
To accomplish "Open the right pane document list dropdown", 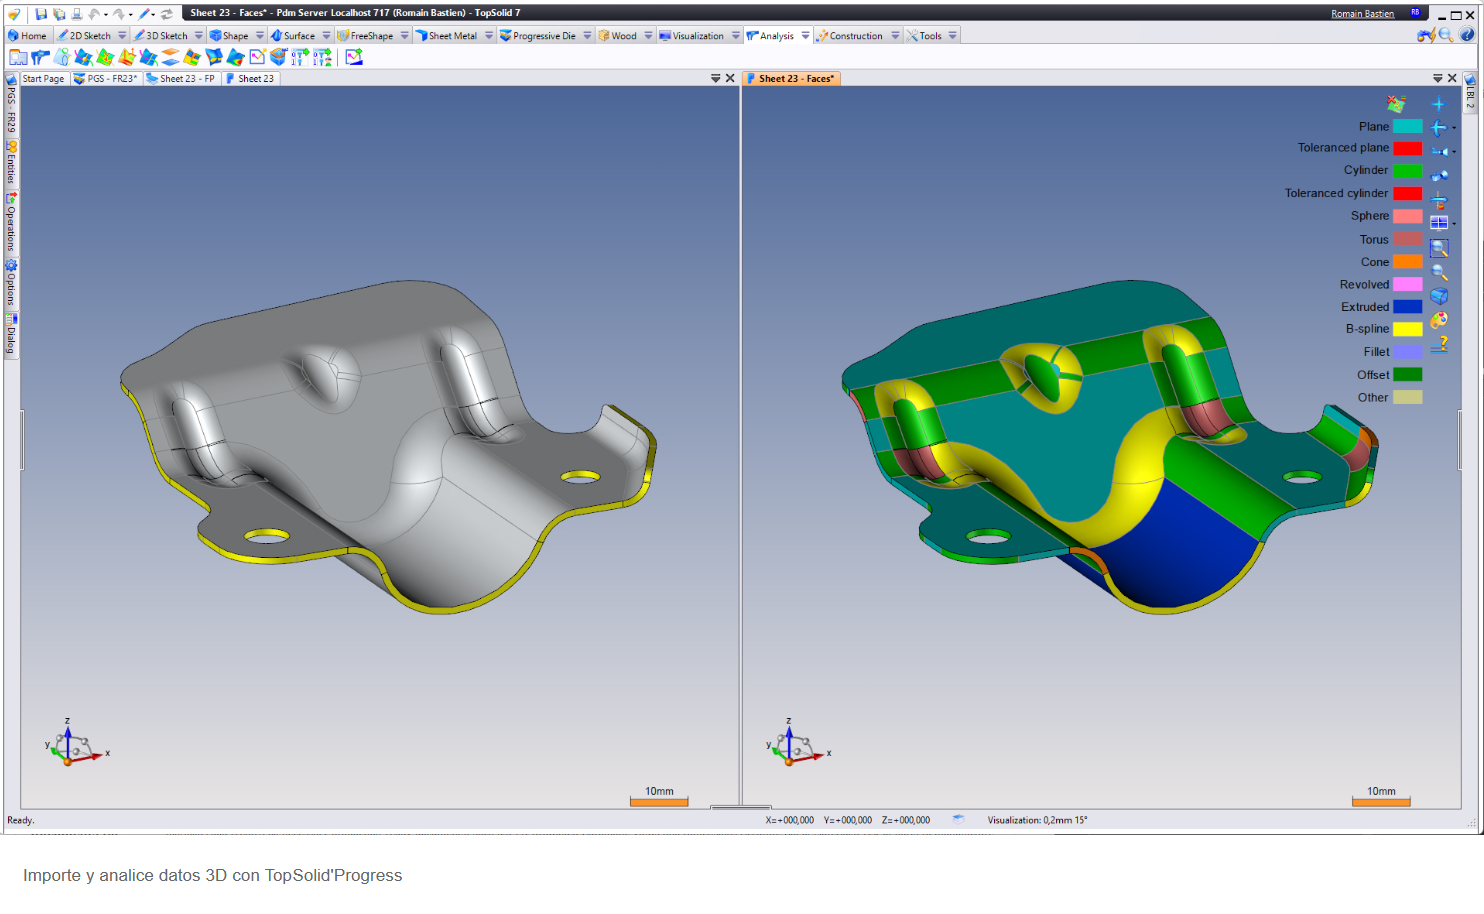I will click(1437, 78).
